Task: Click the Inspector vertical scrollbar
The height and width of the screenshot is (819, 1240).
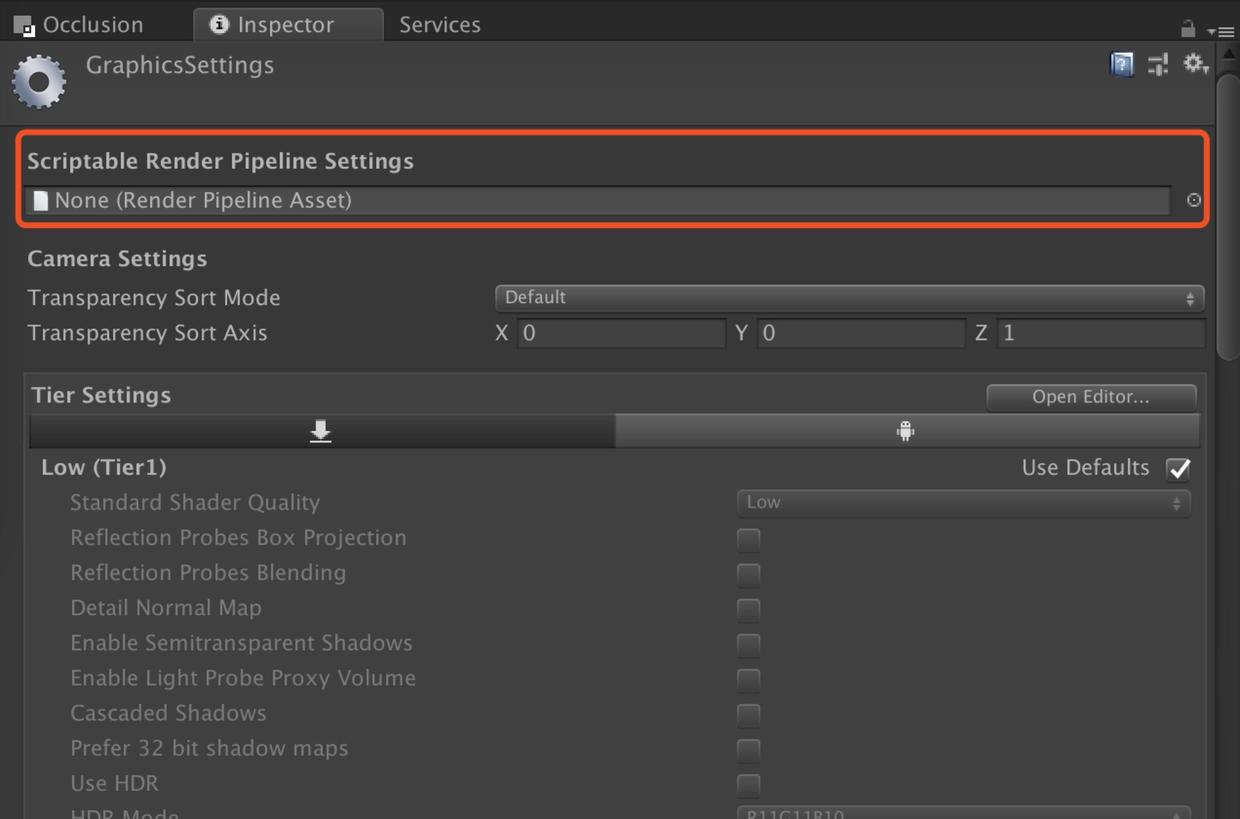Action: coord(1228,220)
